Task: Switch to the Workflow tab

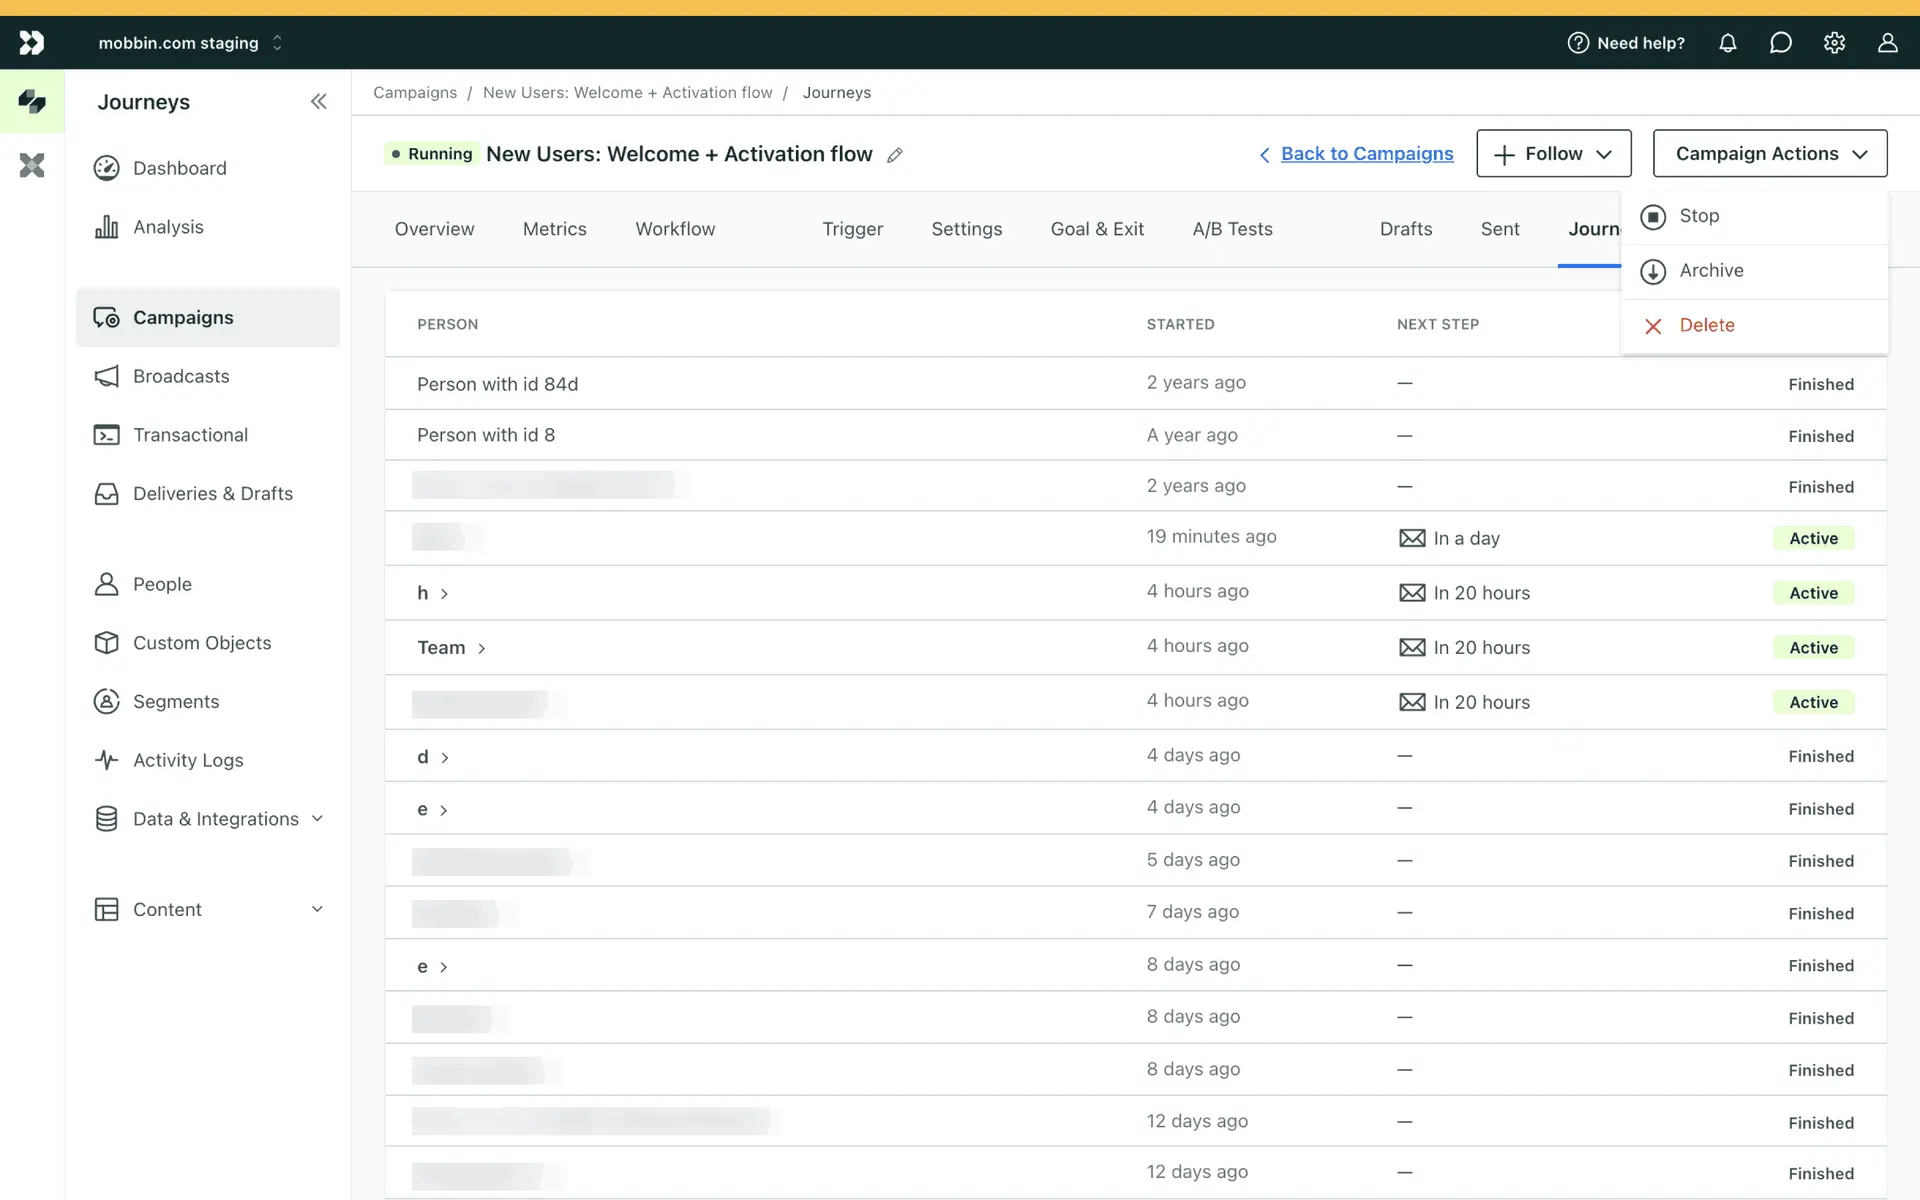Action: (675, 229)
